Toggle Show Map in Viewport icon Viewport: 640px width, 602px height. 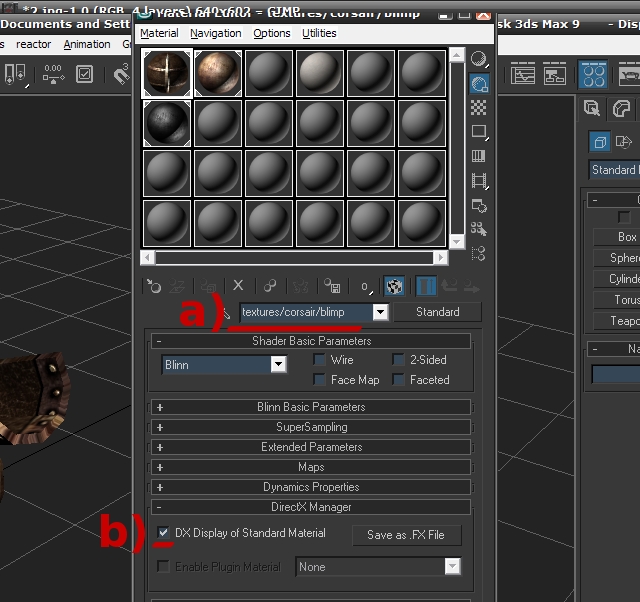click(x=394, y=286)
